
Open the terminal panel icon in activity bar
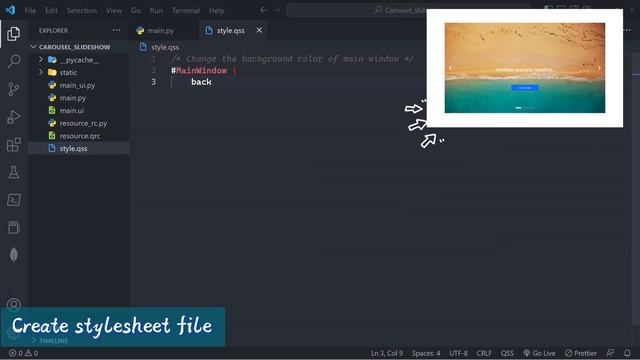(x=13, y=200)
